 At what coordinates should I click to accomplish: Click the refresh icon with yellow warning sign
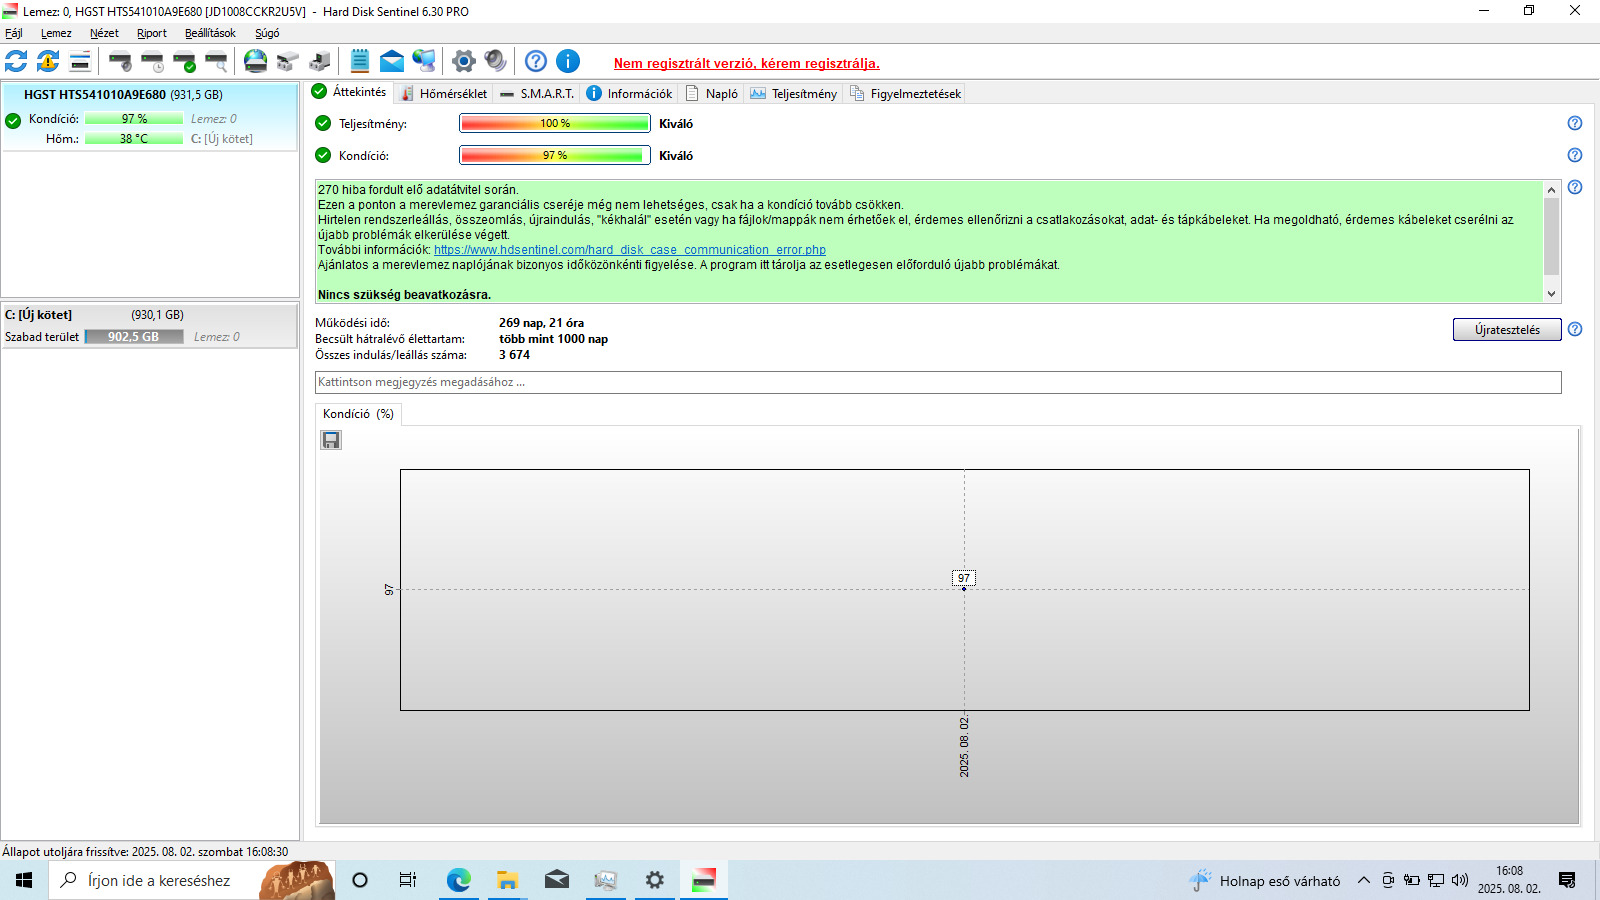pos(48,61)
